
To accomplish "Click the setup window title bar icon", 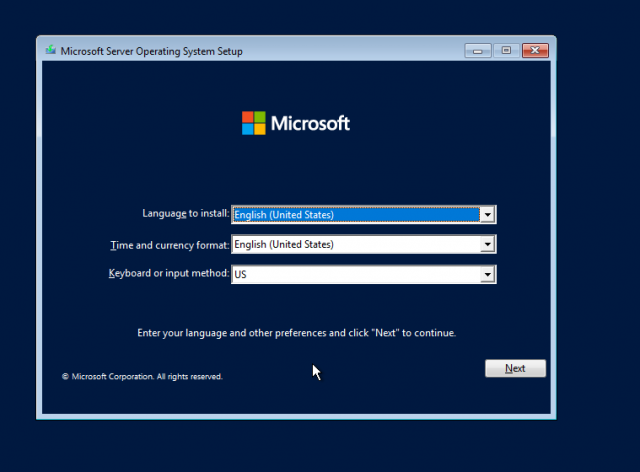I will point(50,50).
